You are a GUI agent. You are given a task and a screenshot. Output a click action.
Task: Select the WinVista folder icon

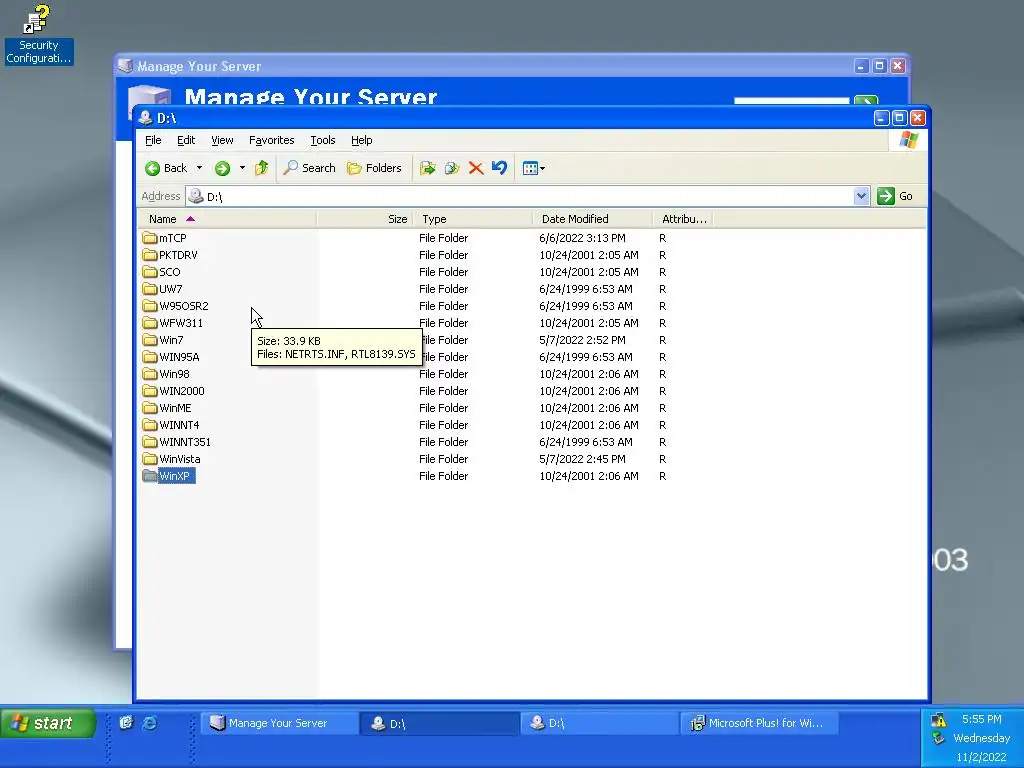[x=150, y=458]
